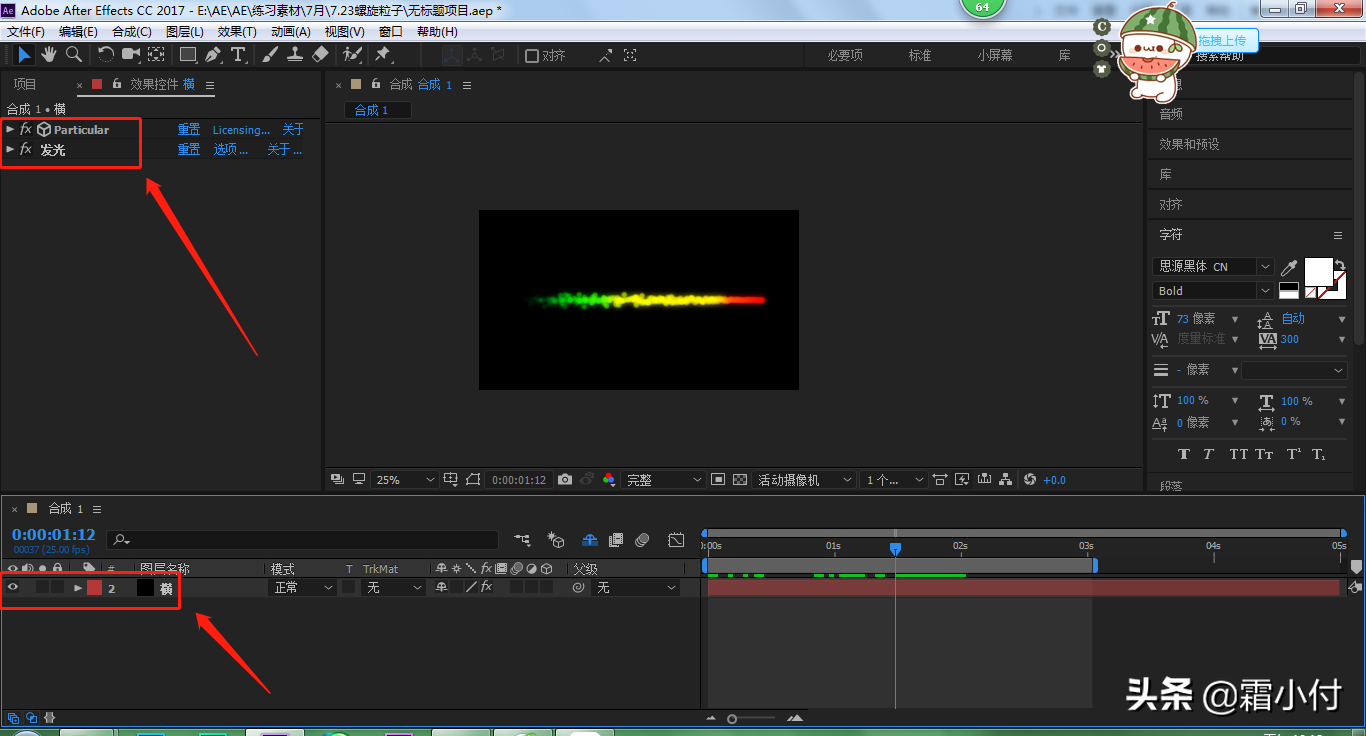Toggle hide shy layers in the timeline

point(590,540)
